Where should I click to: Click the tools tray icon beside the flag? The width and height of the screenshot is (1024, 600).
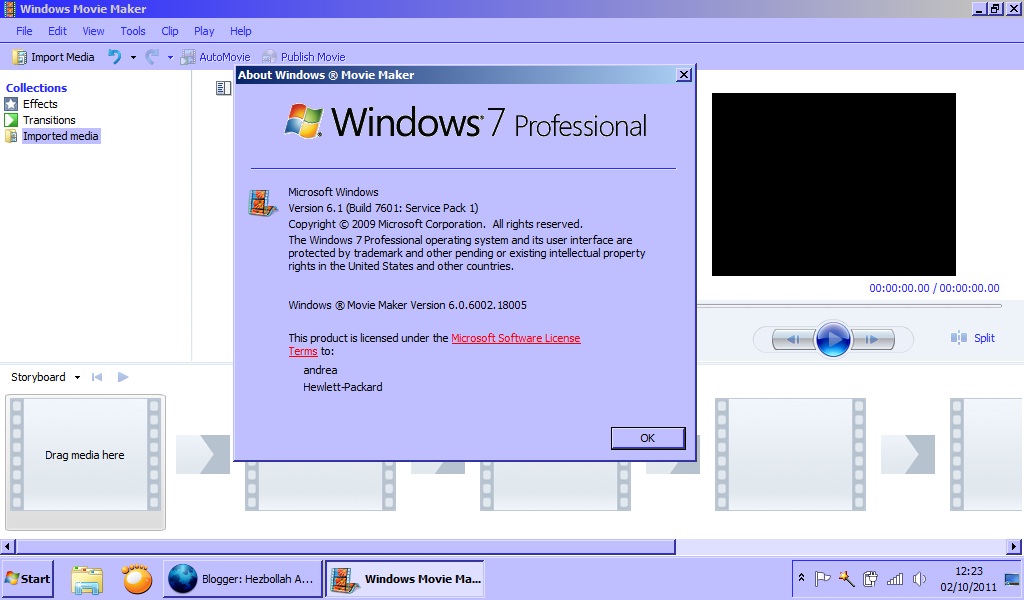tap(846, 578)
